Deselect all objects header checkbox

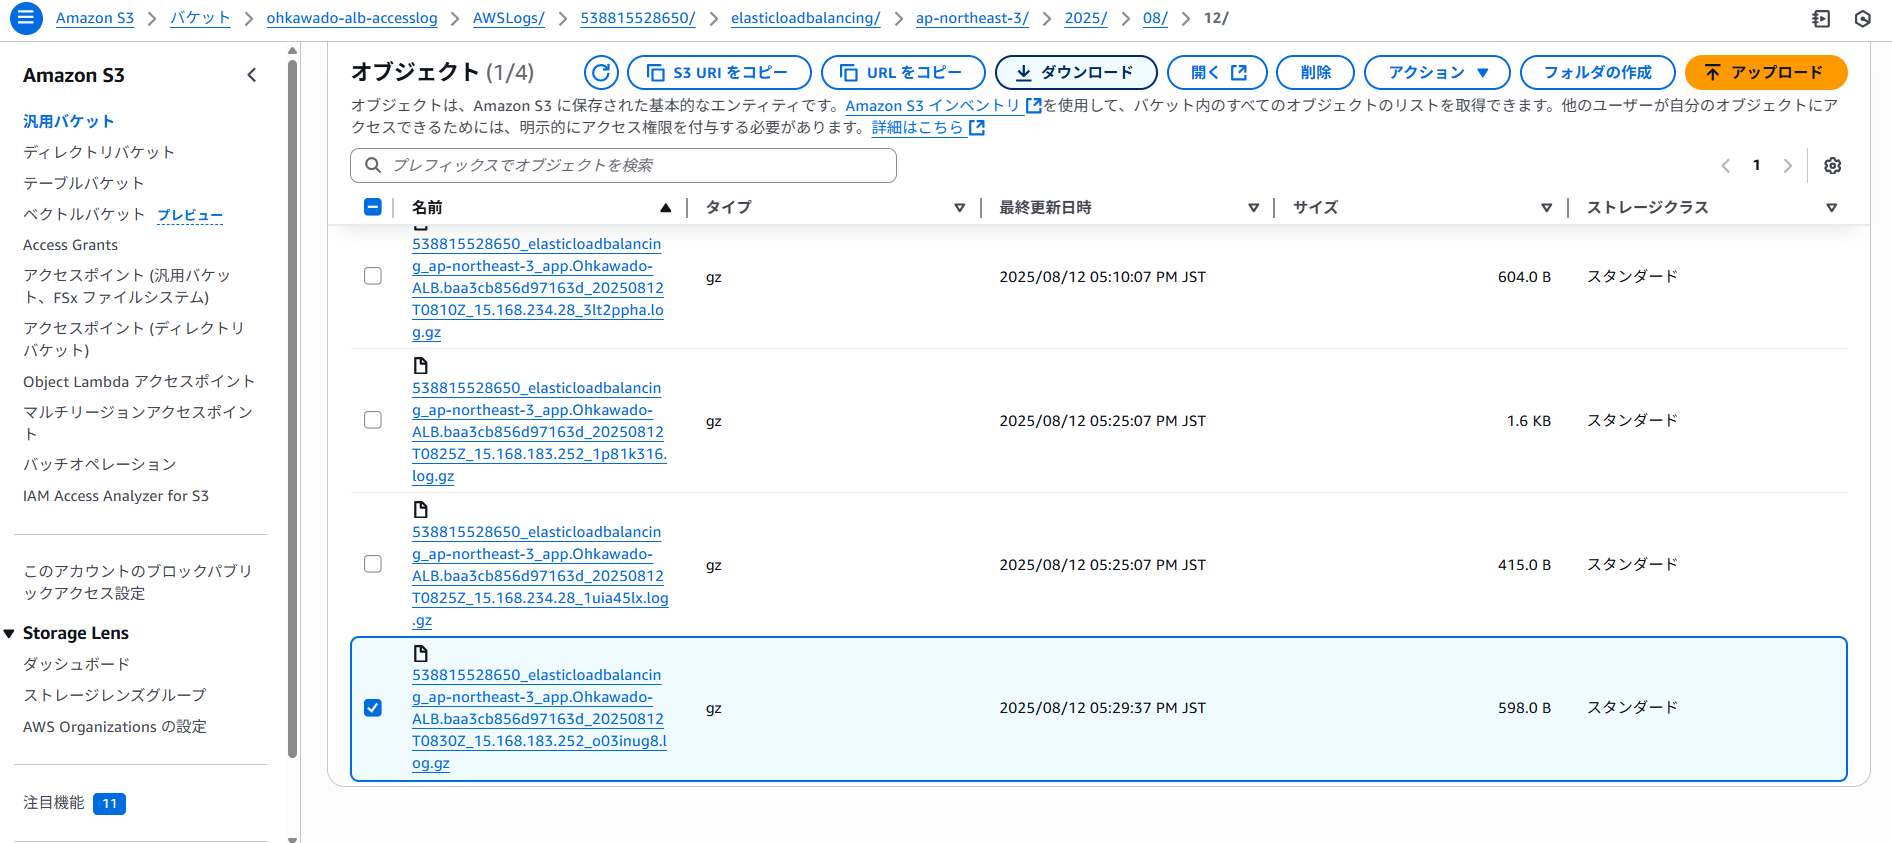(372, 207)
